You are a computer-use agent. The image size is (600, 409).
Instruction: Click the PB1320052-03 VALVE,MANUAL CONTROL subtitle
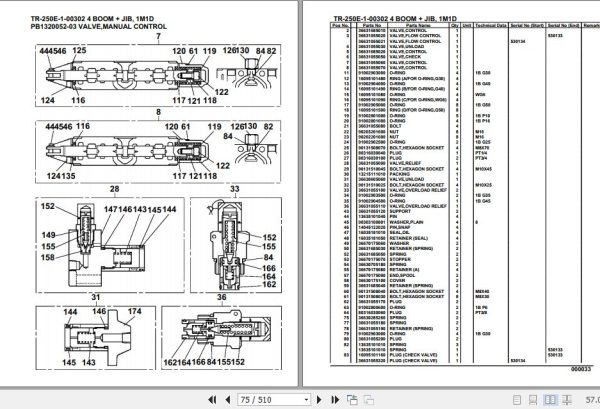coord(99,27)
